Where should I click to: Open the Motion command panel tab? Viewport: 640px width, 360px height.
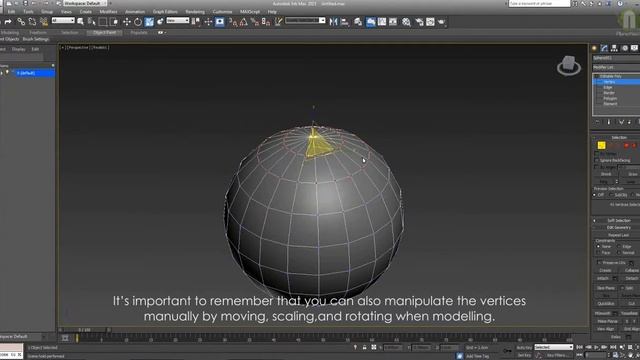click(624, 48)
